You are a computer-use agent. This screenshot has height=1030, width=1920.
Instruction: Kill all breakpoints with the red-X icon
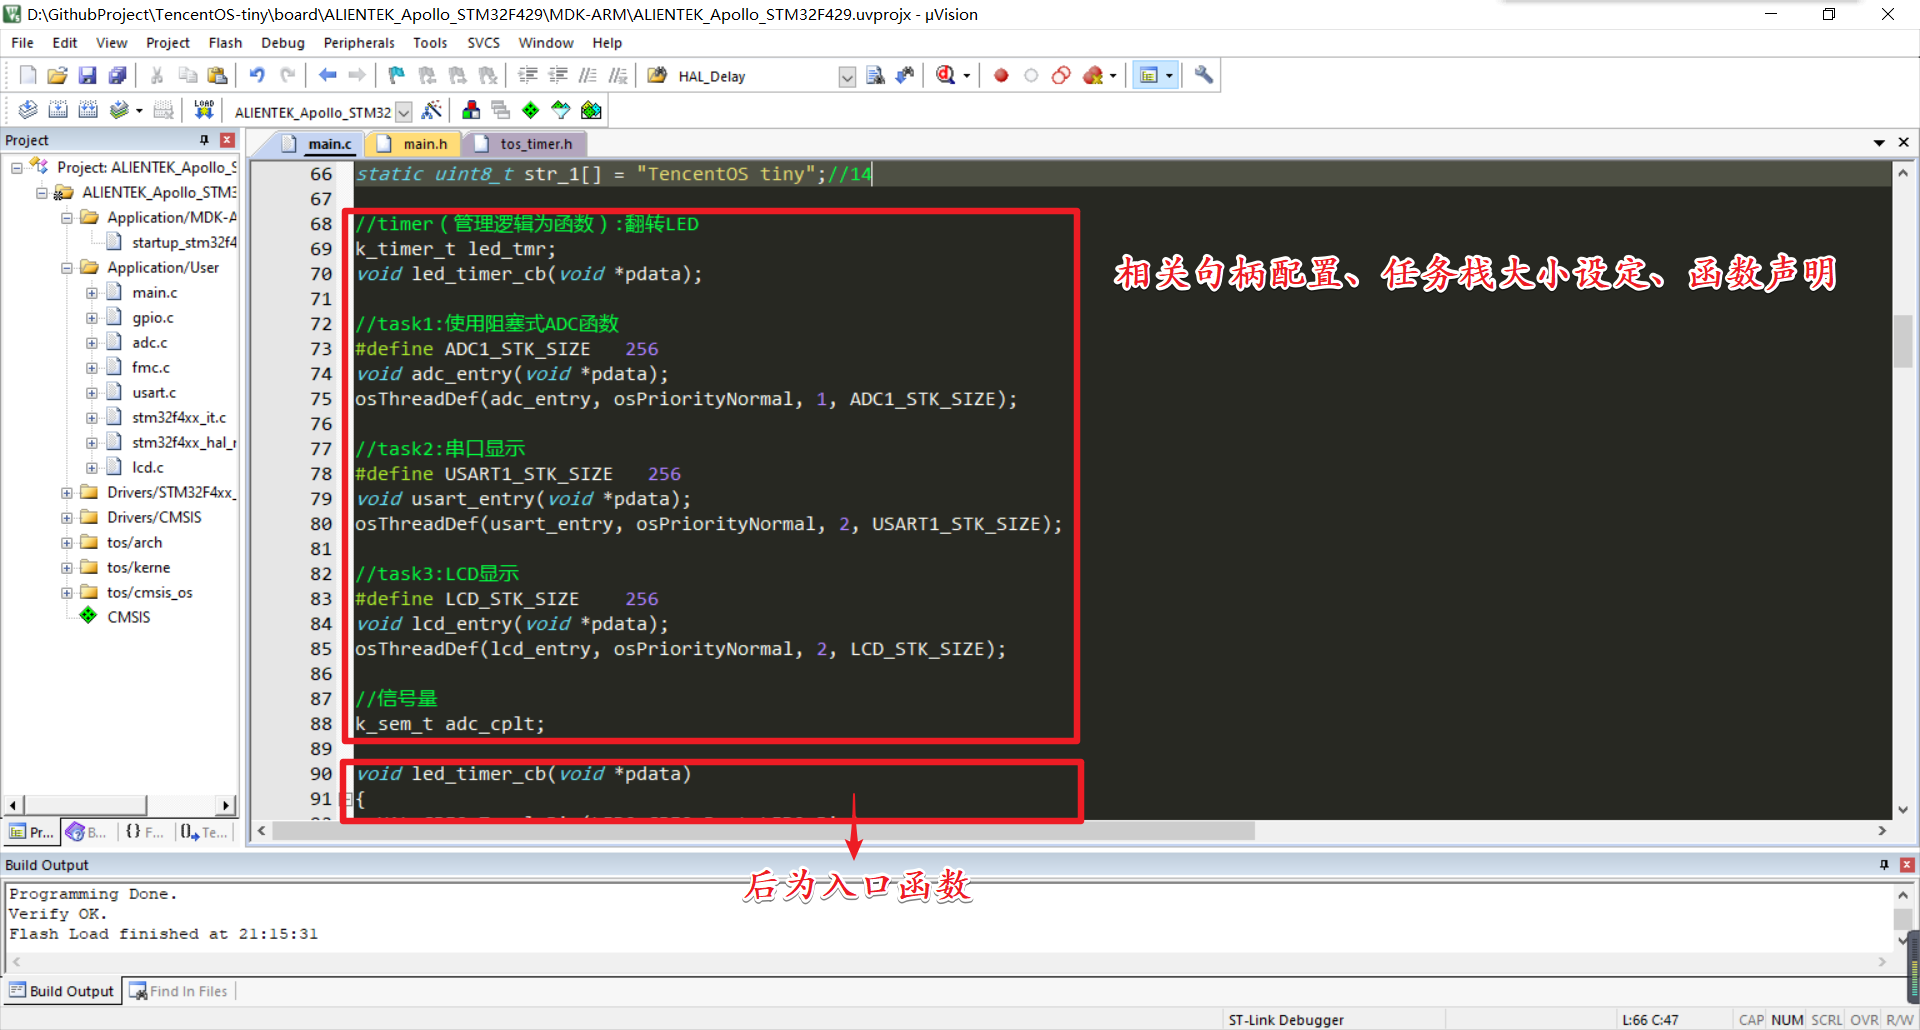click(1093, 75)
